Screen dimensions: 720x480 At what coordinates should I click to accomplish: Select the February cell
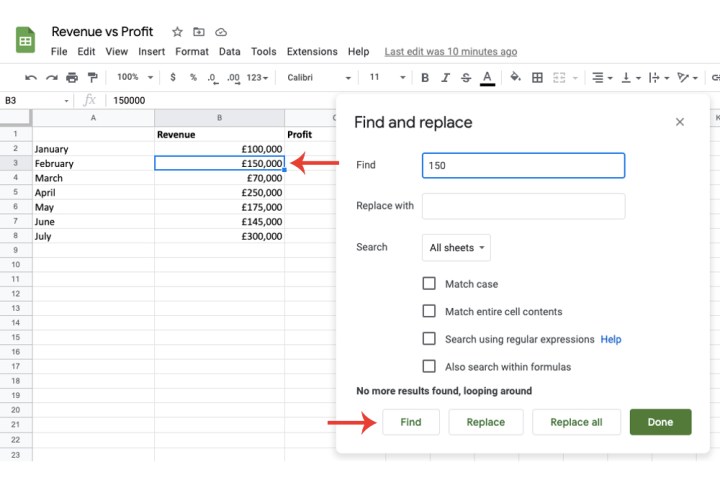tap(93, 163)
